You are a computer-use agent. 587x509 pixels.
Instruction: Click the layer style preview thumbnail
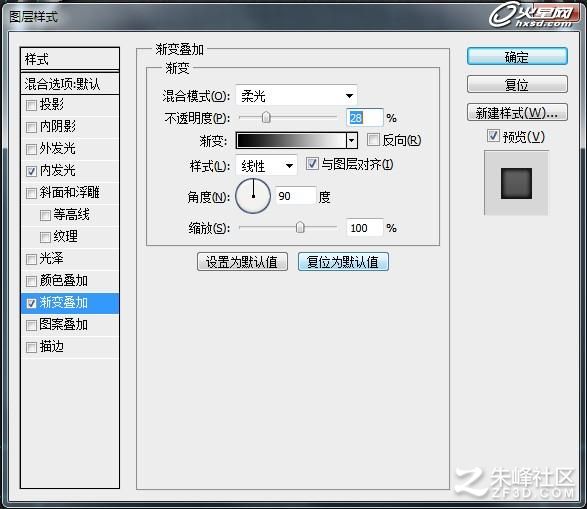tap(516, 183)
